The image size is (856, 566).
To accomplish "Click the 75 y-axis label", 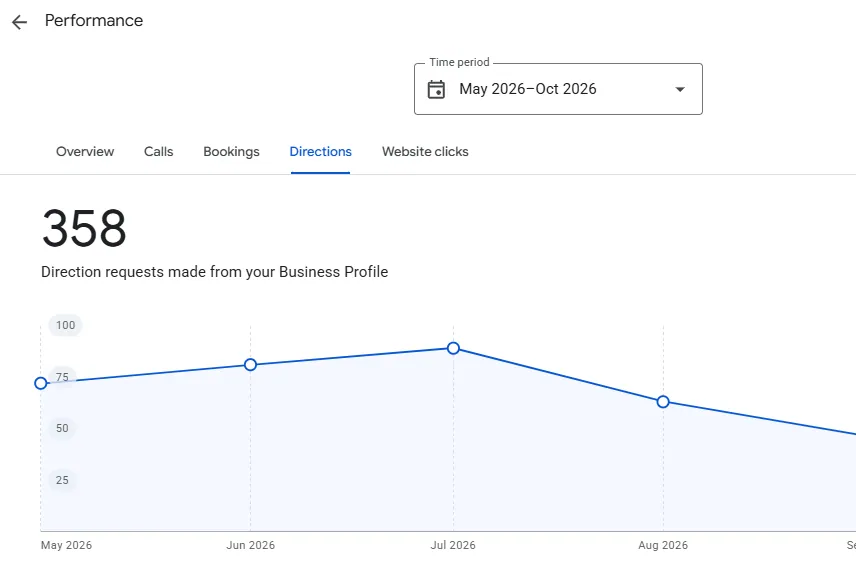I will (62, 377).
